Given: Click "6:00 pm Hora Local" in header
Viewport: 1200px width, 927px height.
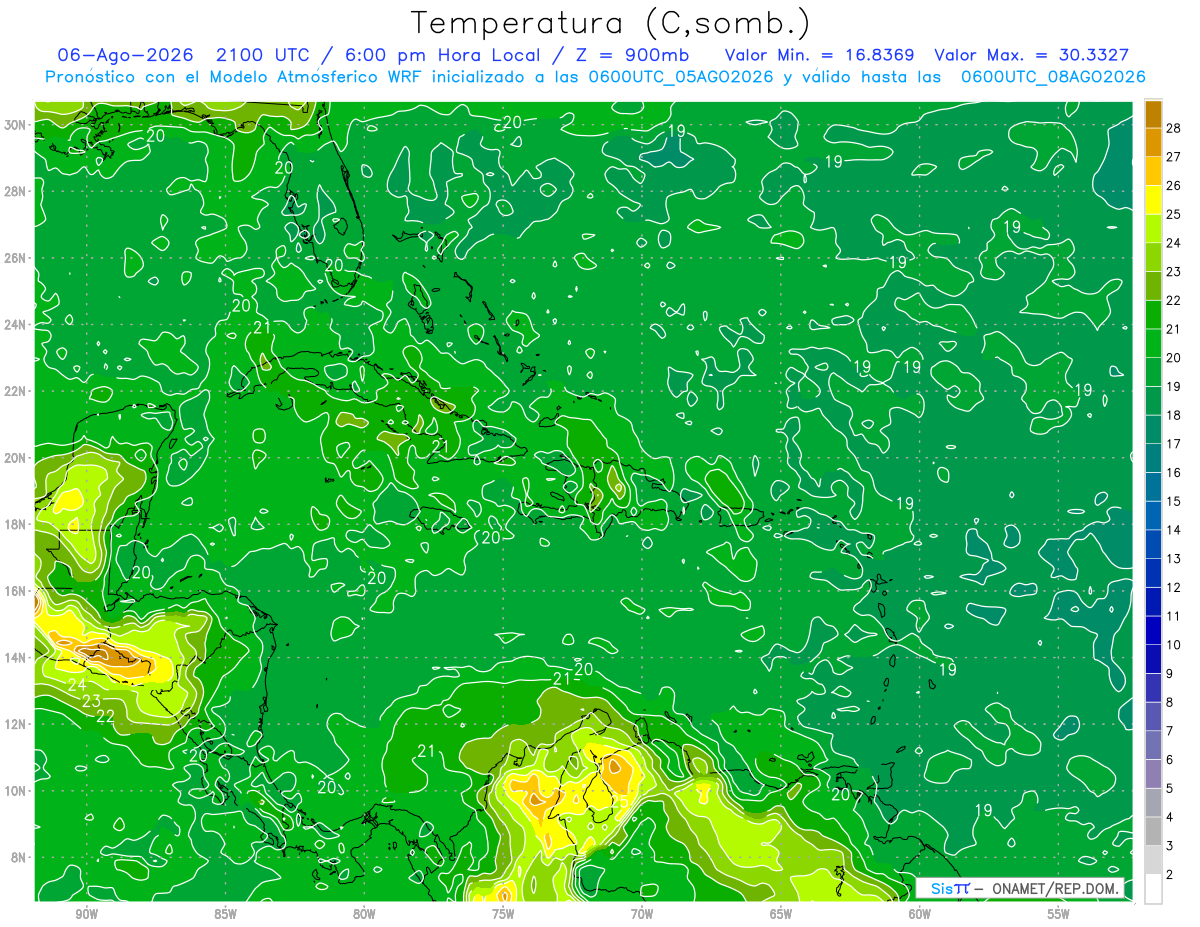Looking at the screenshot, I should coord(443,55).
